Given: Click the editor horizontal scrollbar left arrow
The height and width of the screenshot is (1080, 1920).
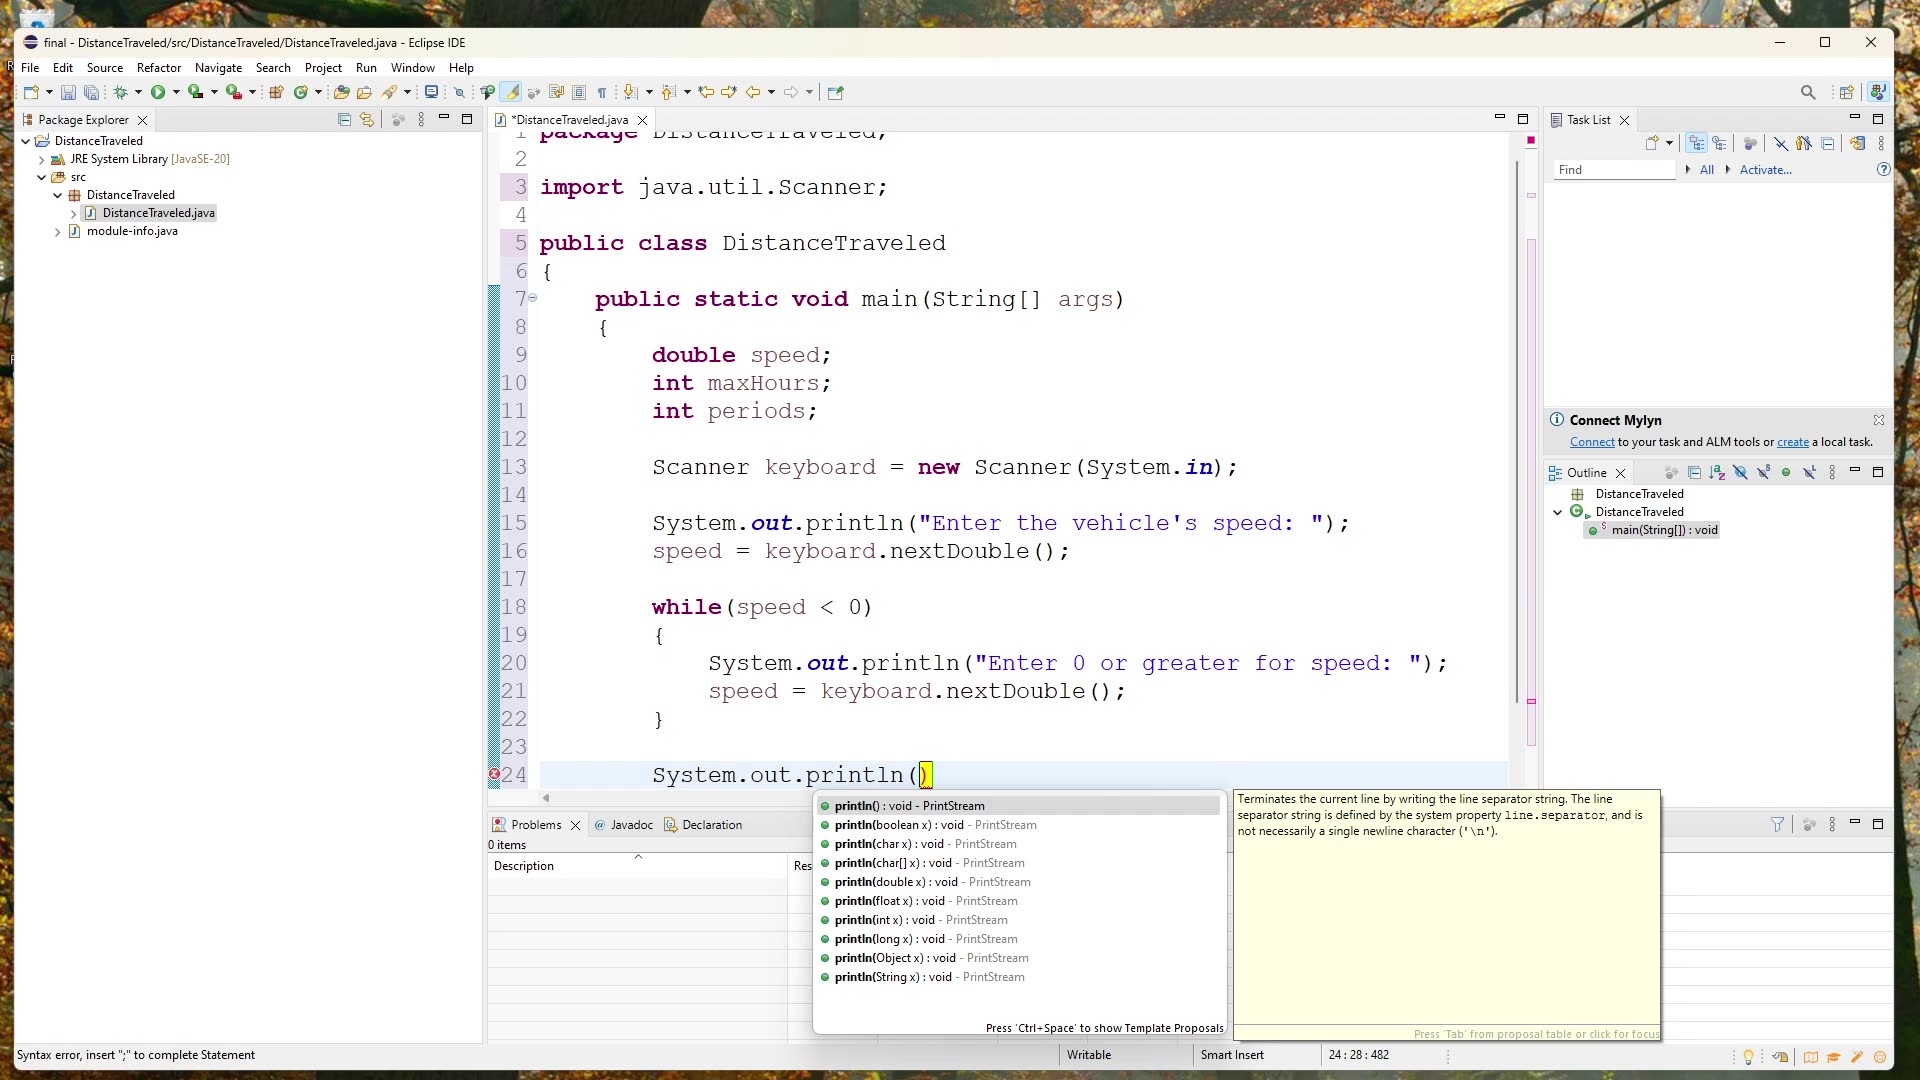Looking at the screenshot, I should pyautogui.click(x=546, y=798).
